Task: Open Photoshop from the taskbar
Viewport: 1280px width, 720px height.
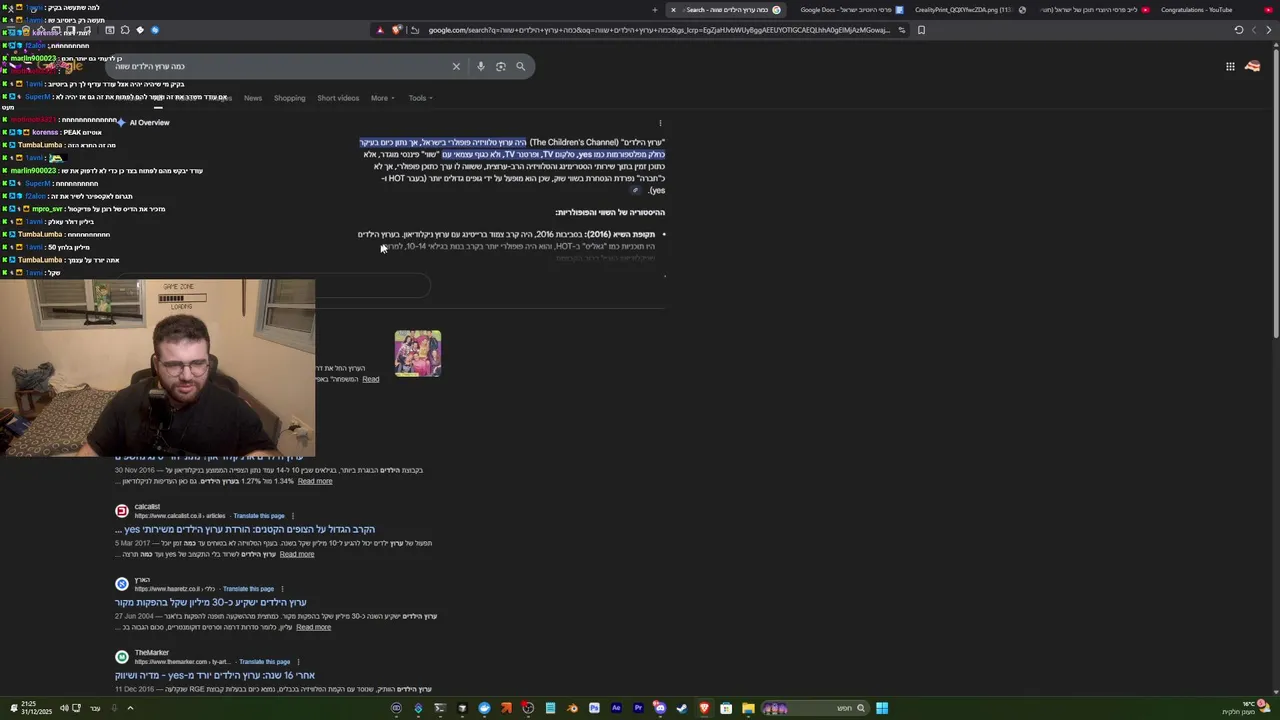Action: [594, 708]
